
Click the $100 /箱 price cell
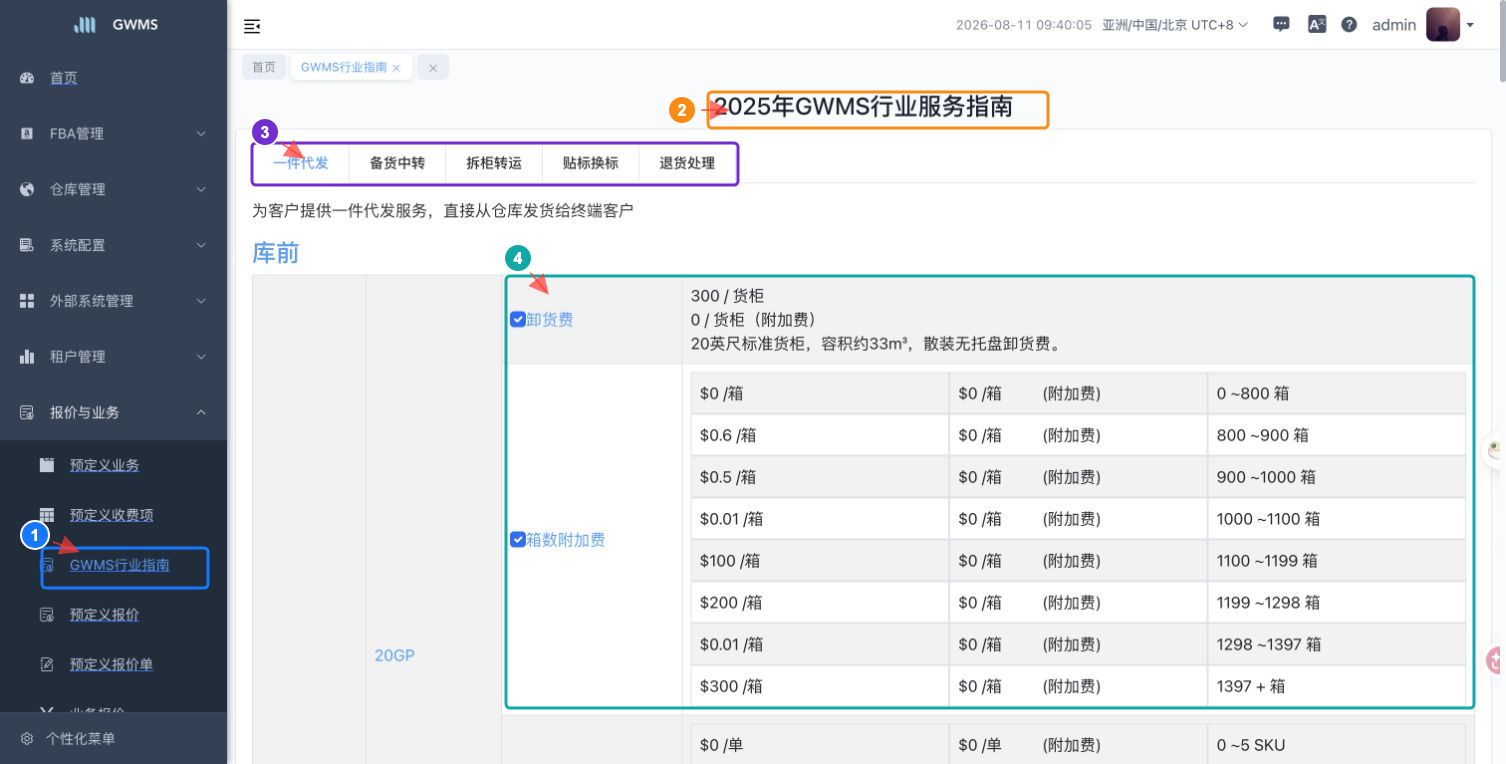(x=820, y=561)
